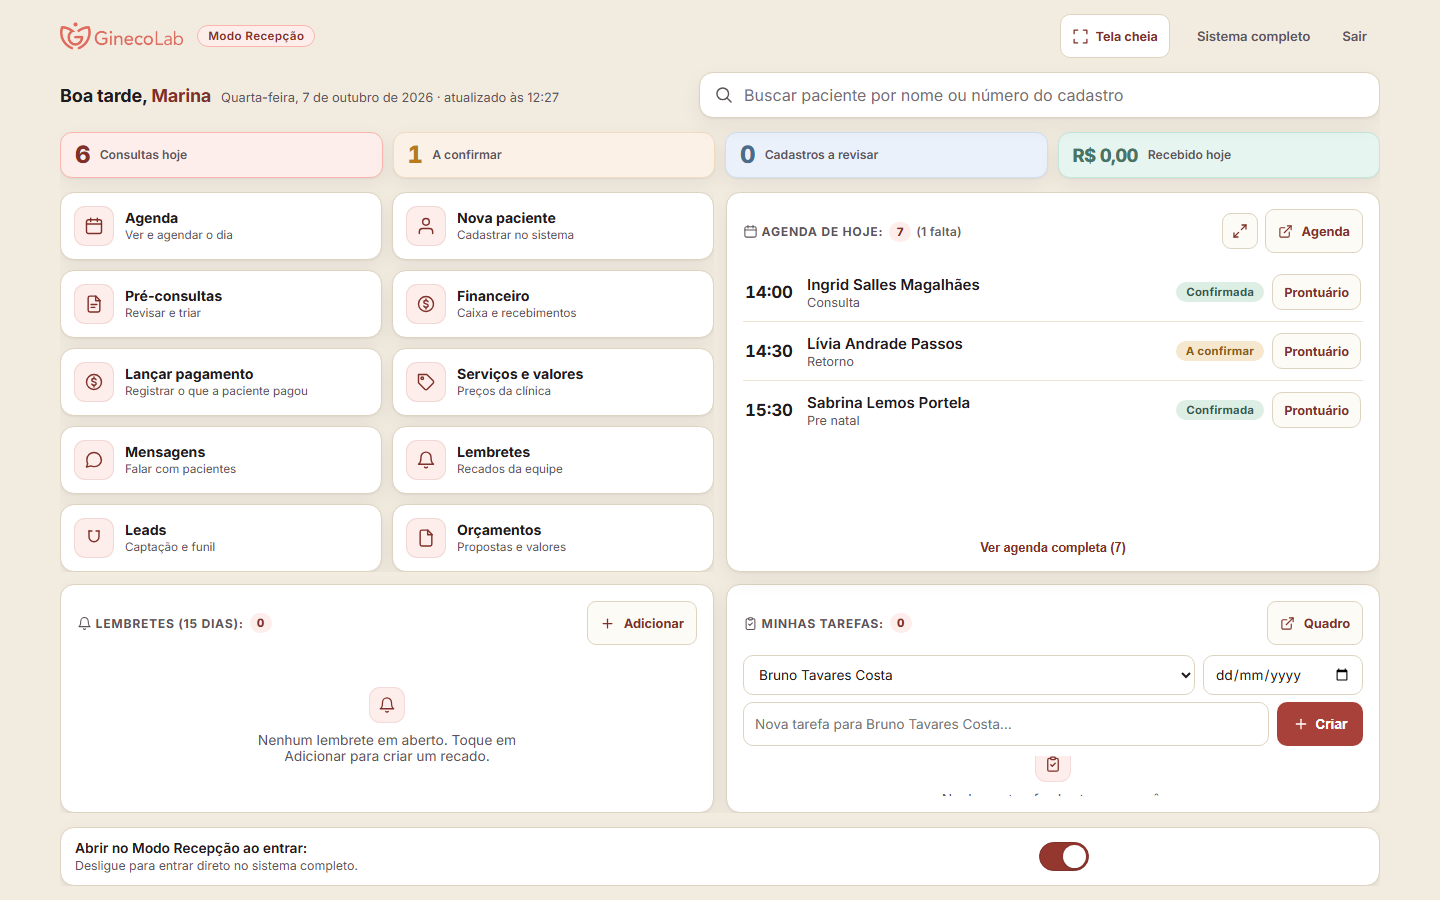The height and width of the screenshot is (900, 1440).
Task: Click the new task text field
Action: point(1006,724)
